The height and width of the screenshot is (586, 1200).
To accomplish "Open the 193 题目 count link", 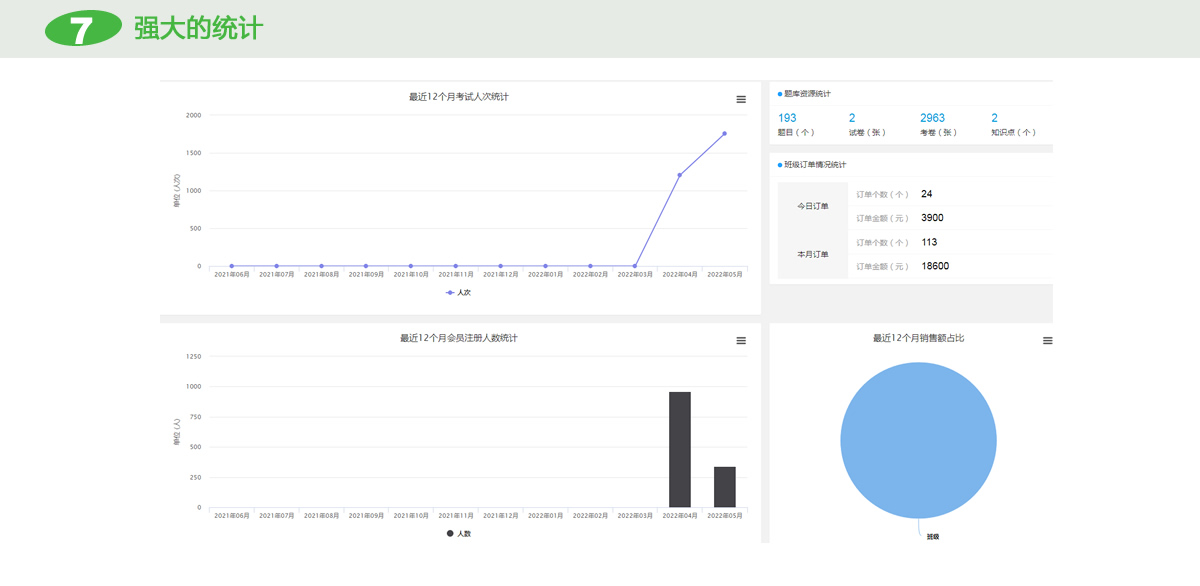I will click(787, 118).
